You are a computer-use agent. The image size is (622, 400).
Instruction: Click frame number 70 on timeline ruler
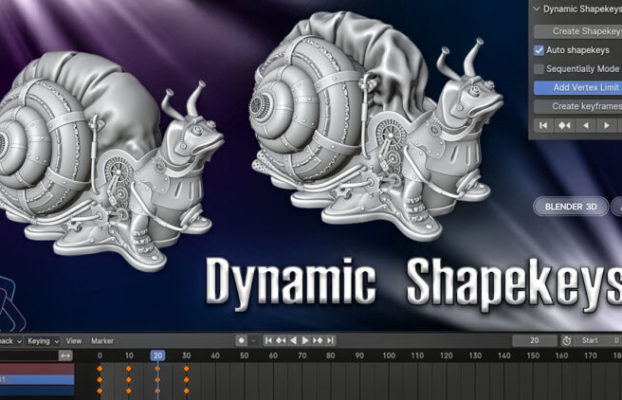coord(302,356)
